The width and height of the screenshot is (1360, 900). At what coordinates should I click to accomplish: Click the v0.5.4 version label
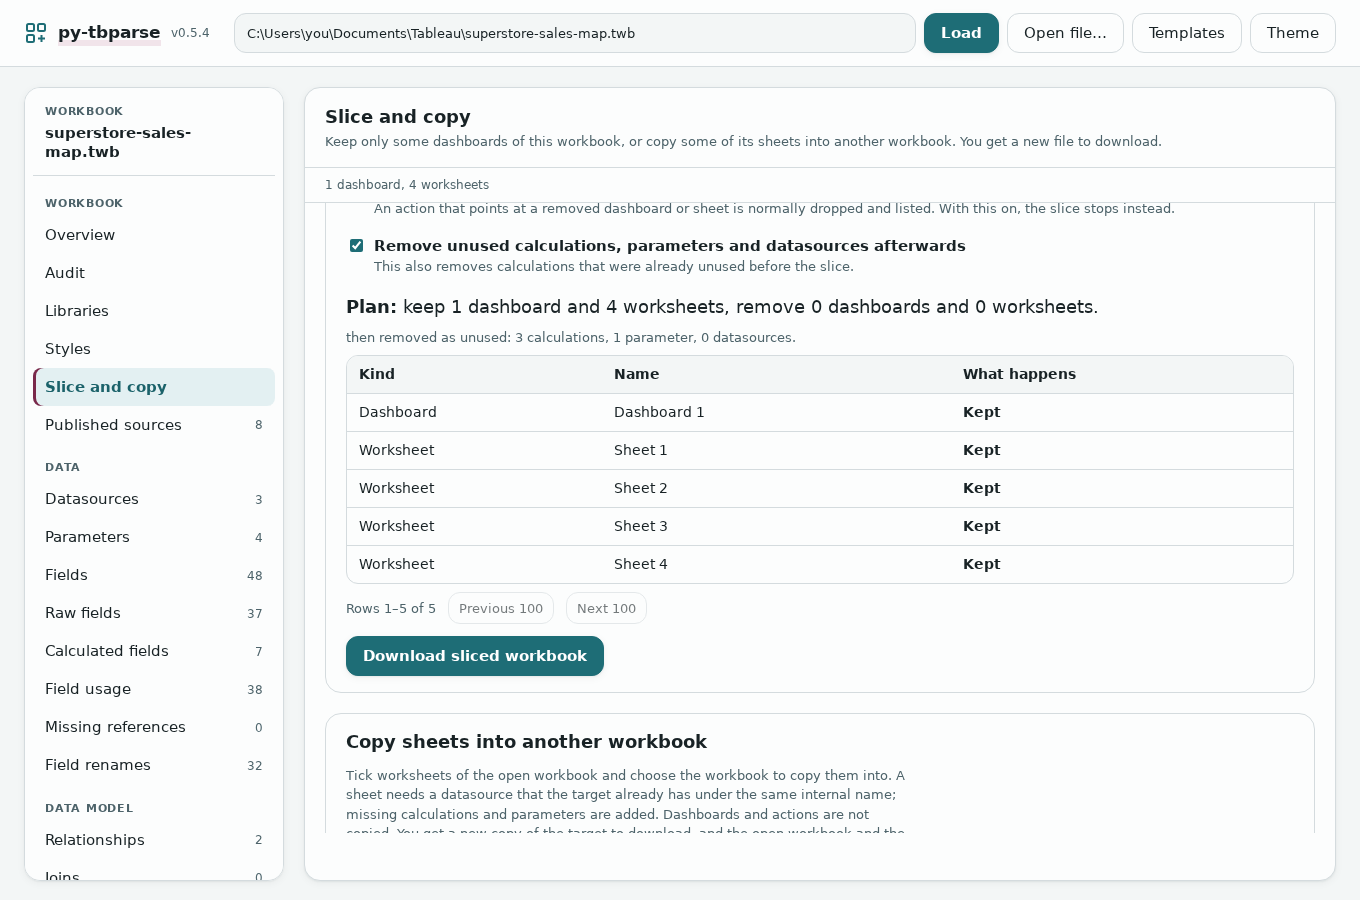pos(190,33)
